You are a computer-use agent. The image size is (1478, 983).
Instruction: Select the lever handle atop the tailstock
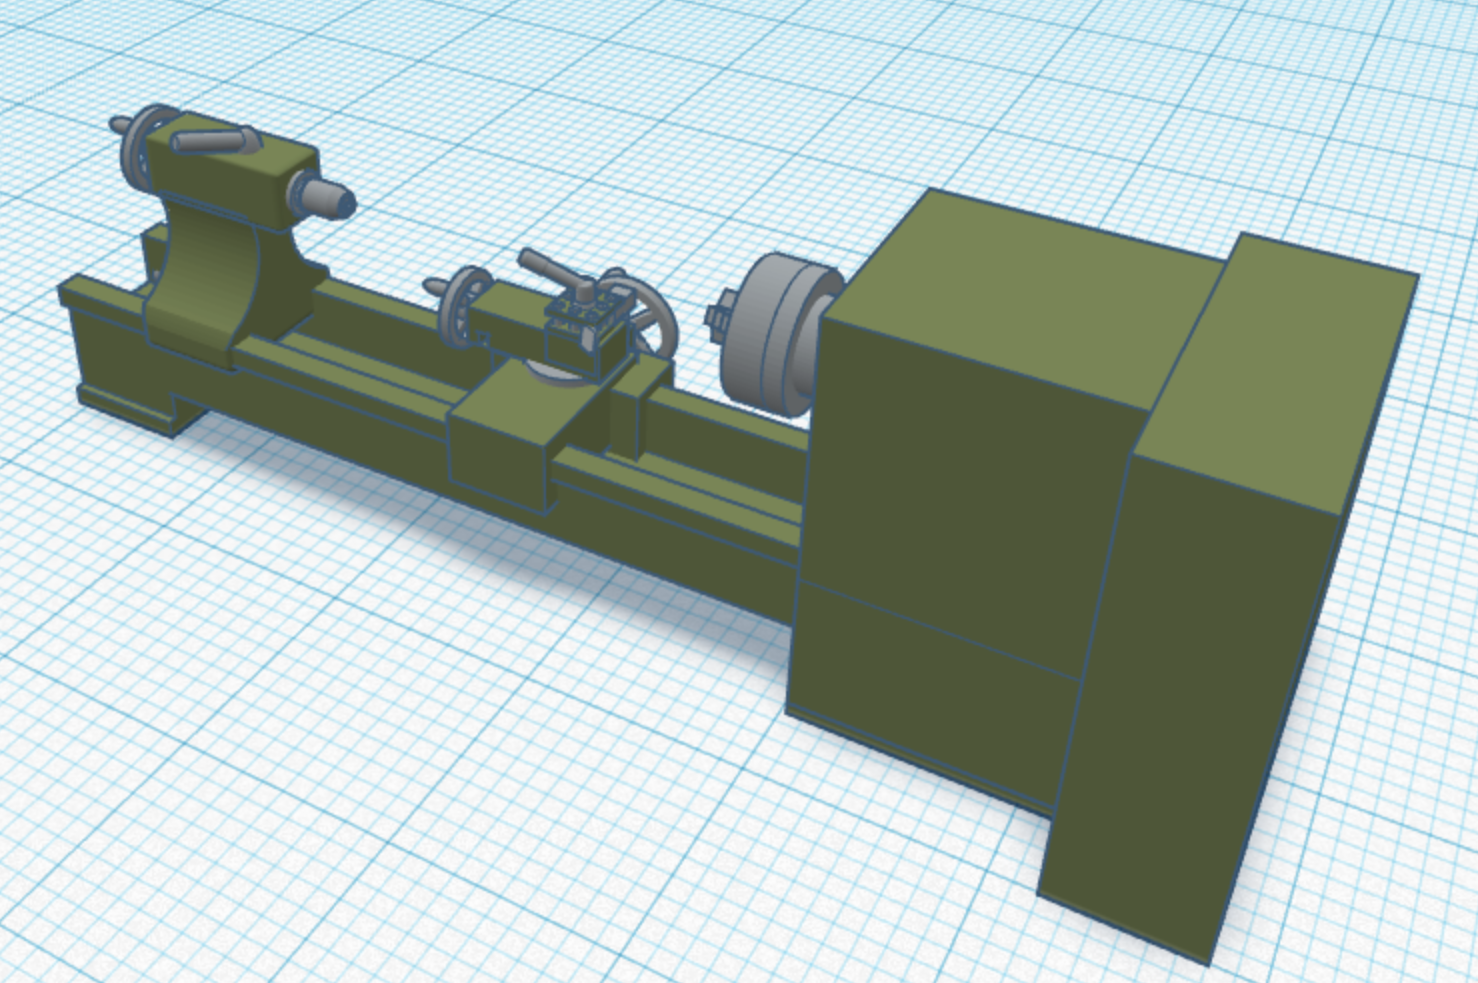[210, 142]
